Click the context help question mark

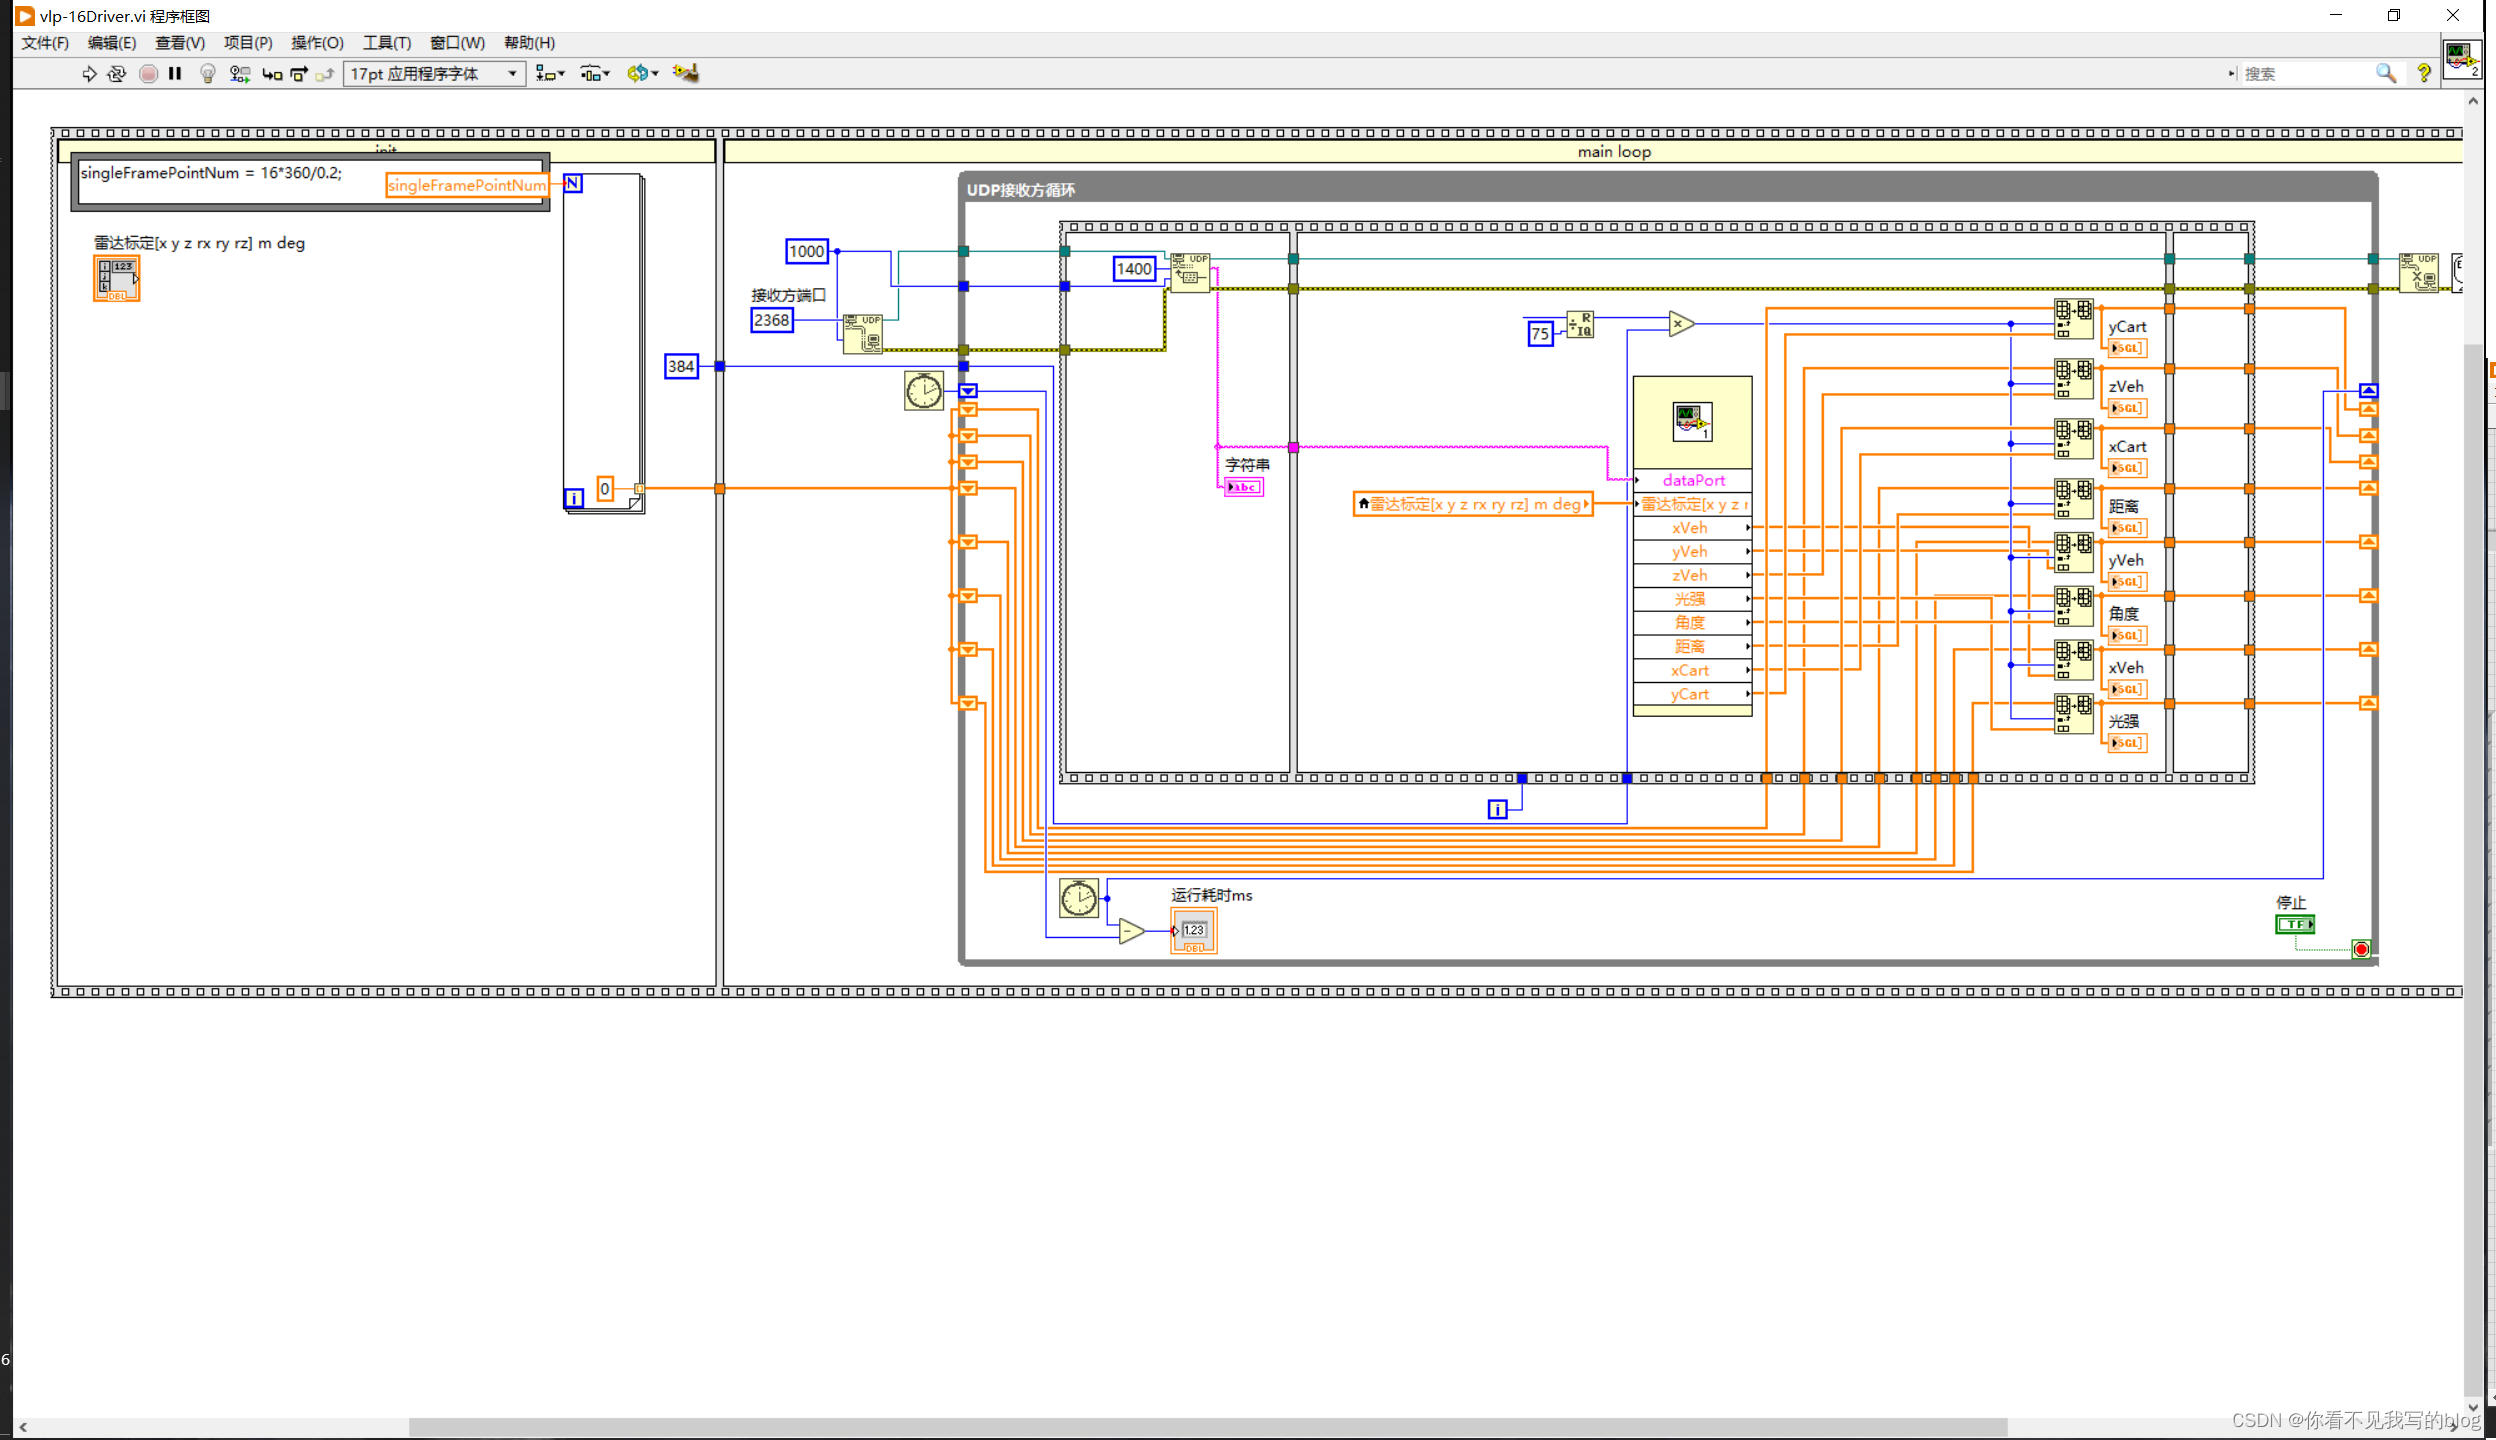tap(2424, 74)
